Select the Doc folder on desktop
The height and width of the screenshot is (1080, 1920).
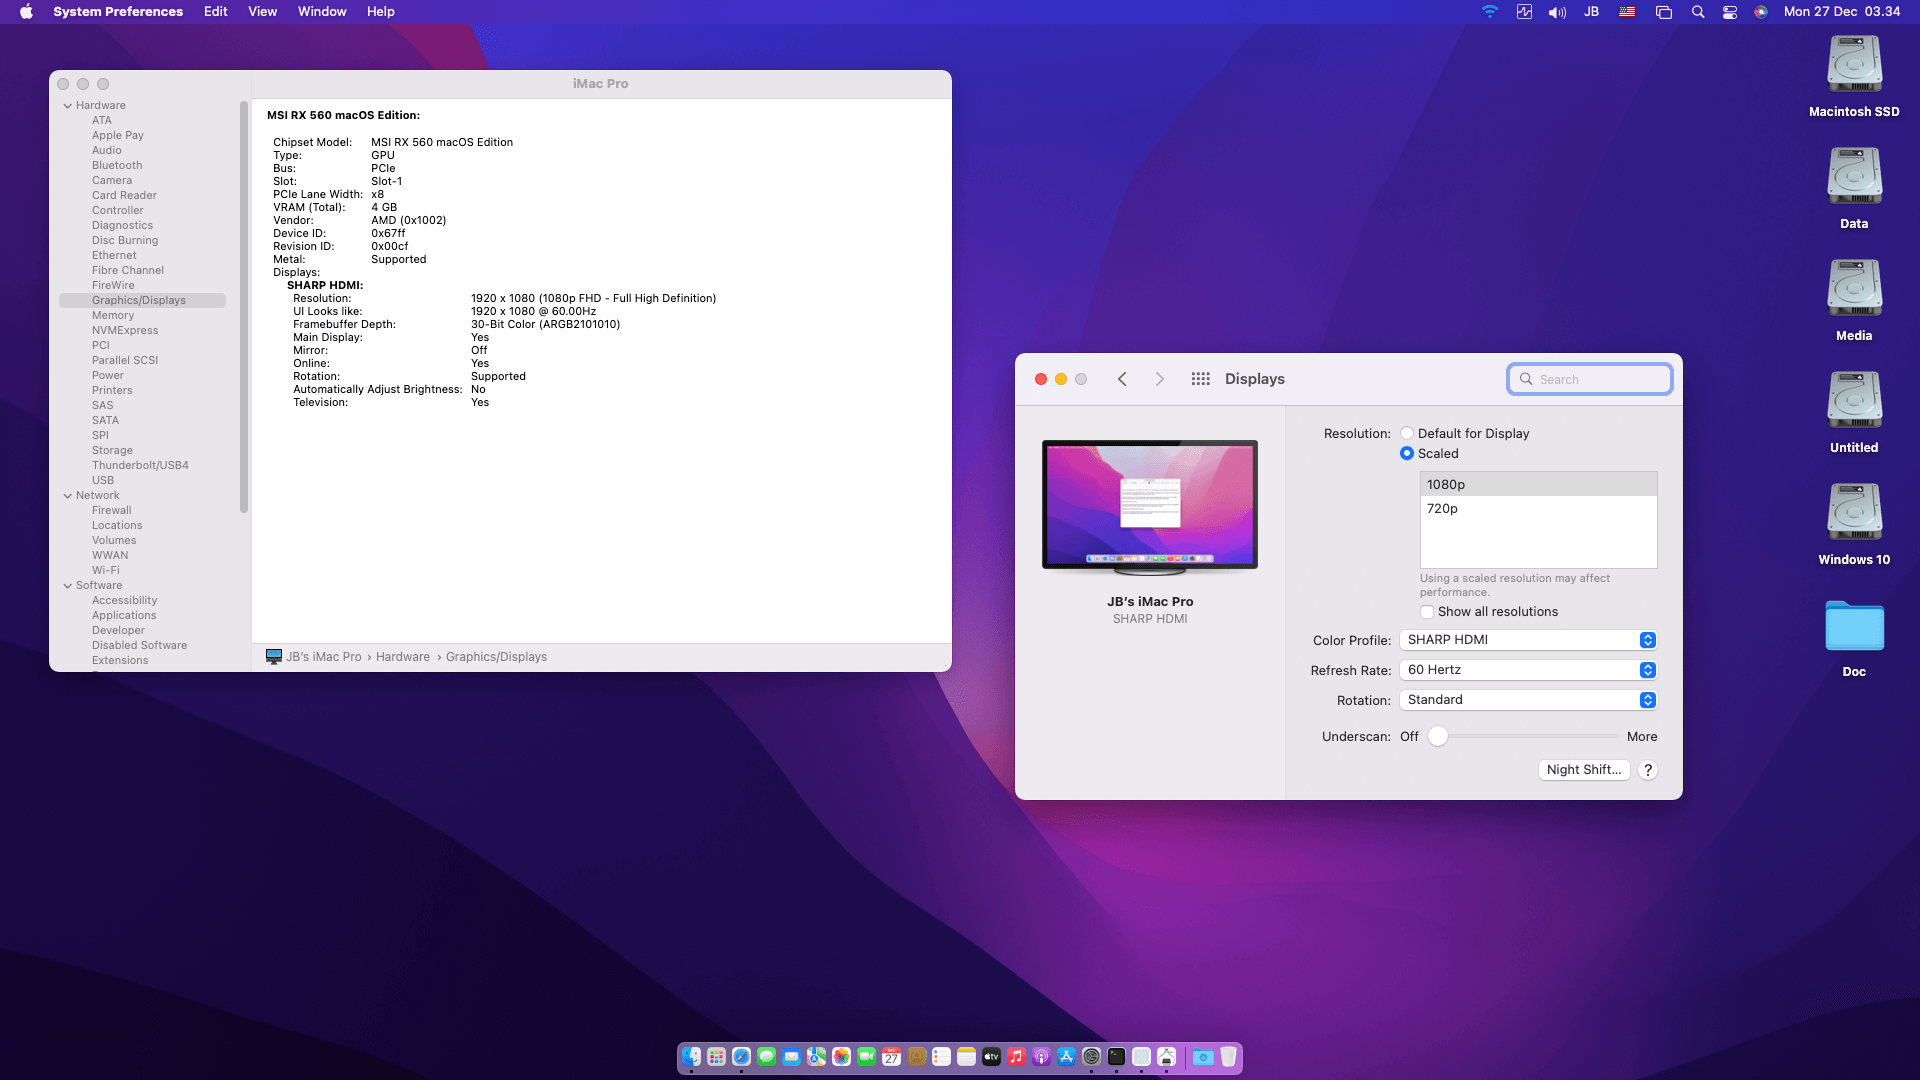pyautogui.click(x=1854, y=638)
